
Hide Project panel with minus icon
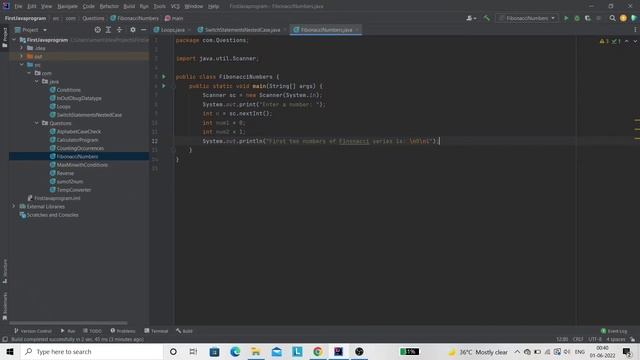tap(144, 30)
